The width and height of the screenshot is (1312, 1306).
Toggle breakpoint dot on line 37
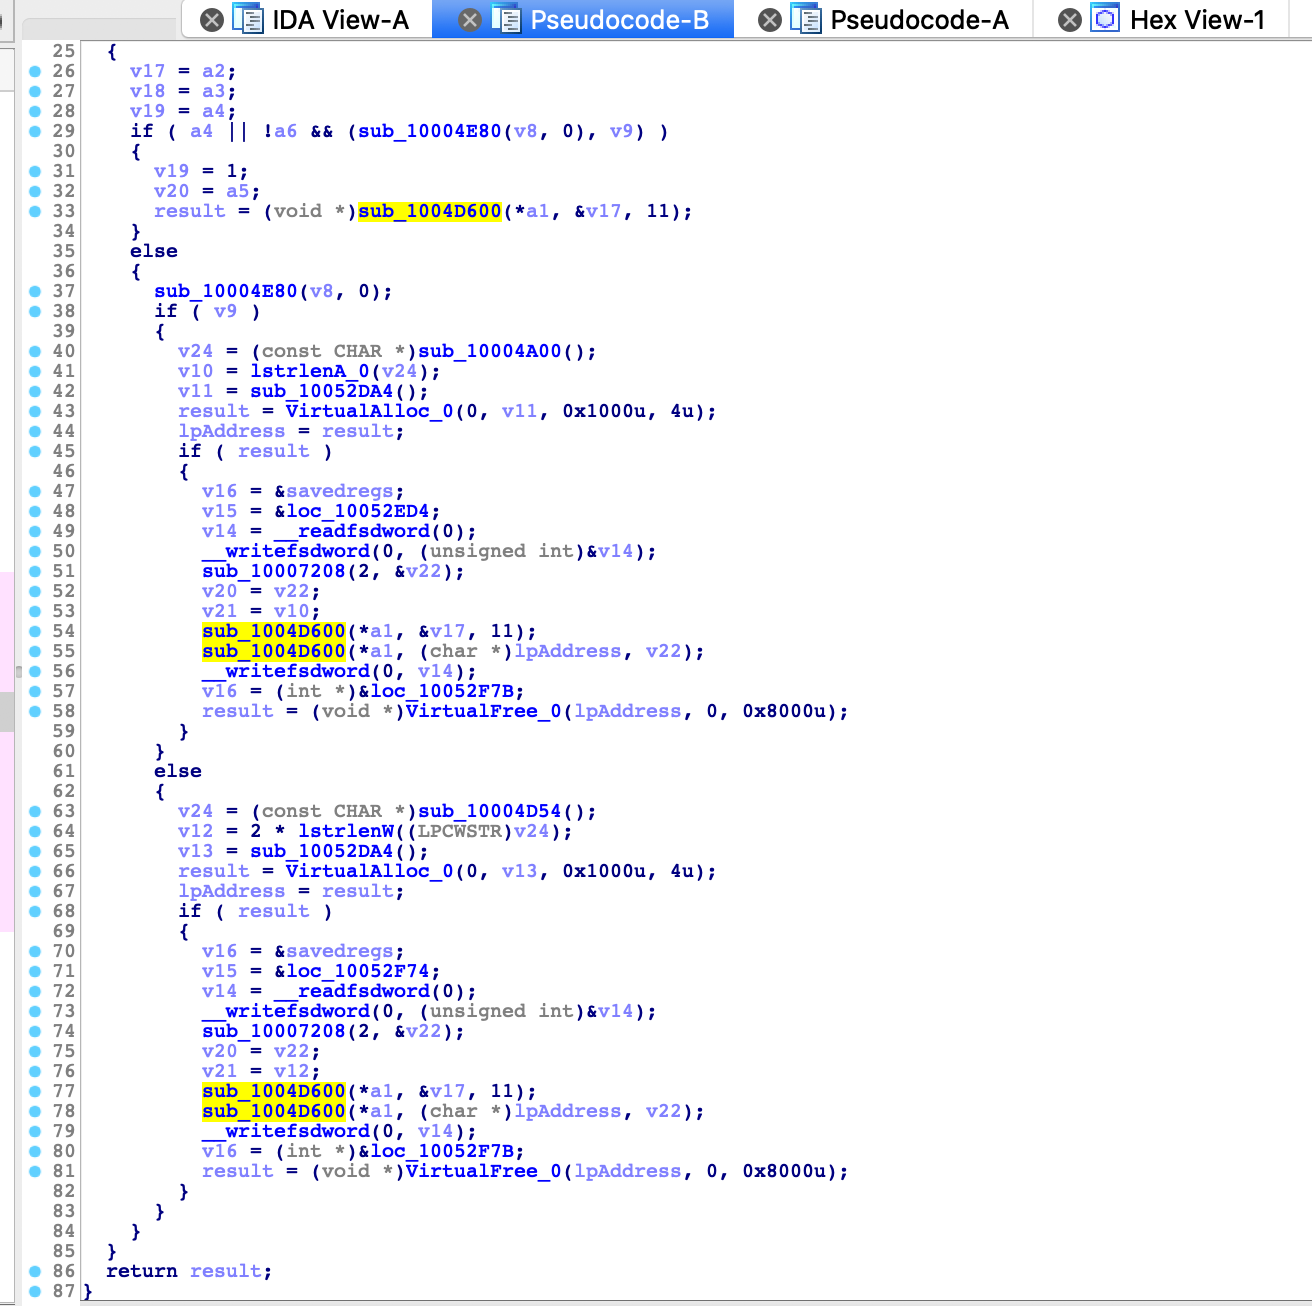[35, 291]
